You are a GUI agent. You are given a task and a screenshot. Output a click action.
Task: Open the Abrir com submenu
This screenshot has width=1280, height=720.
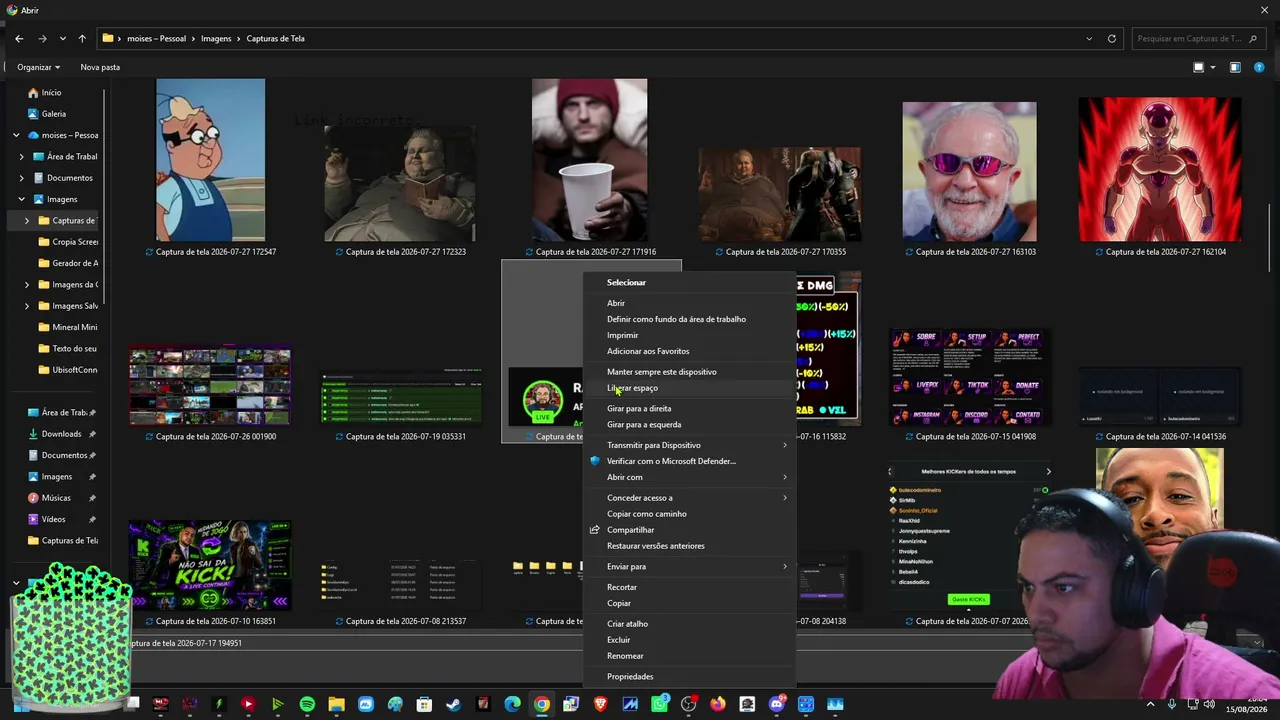coord(690,477)
